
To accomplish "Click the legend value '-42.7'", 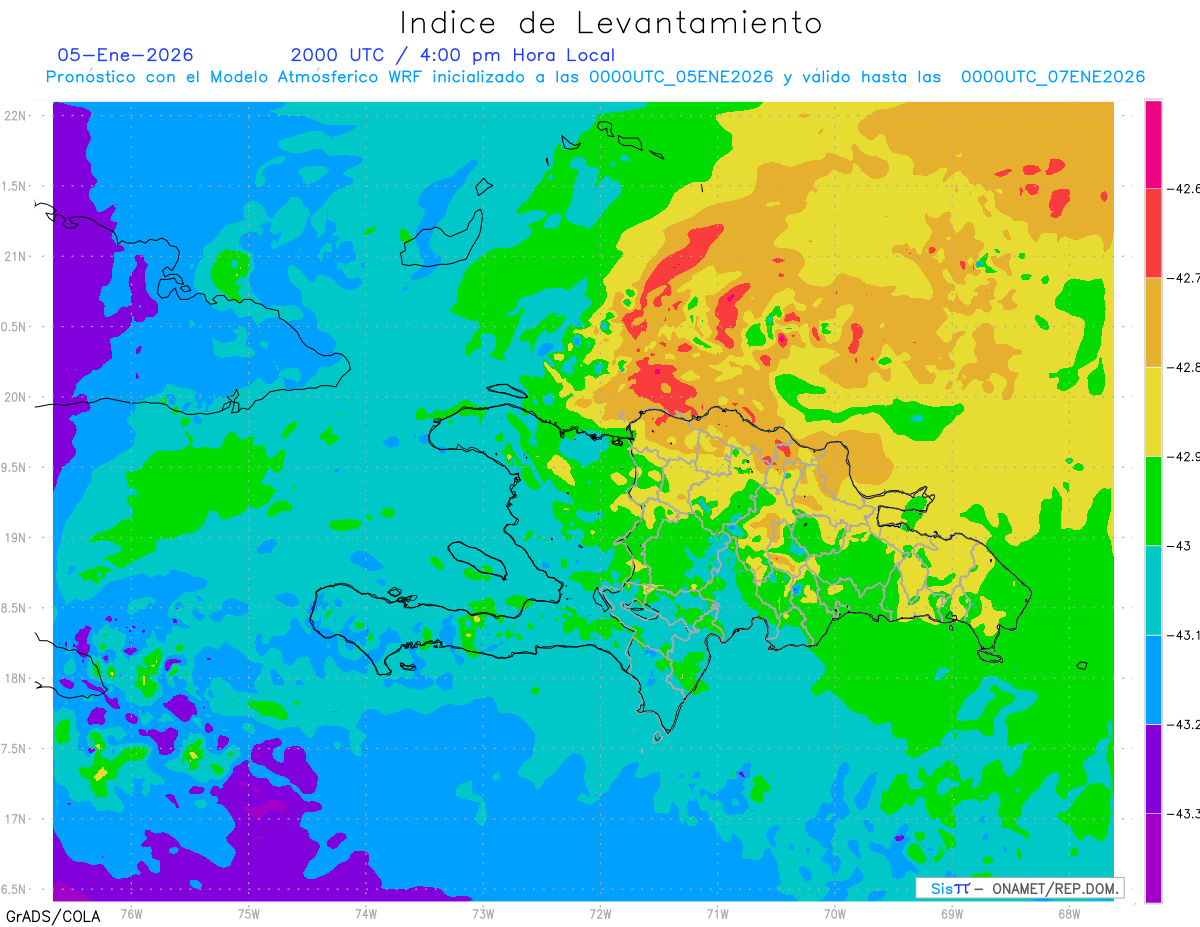I will click(1183, 278).
